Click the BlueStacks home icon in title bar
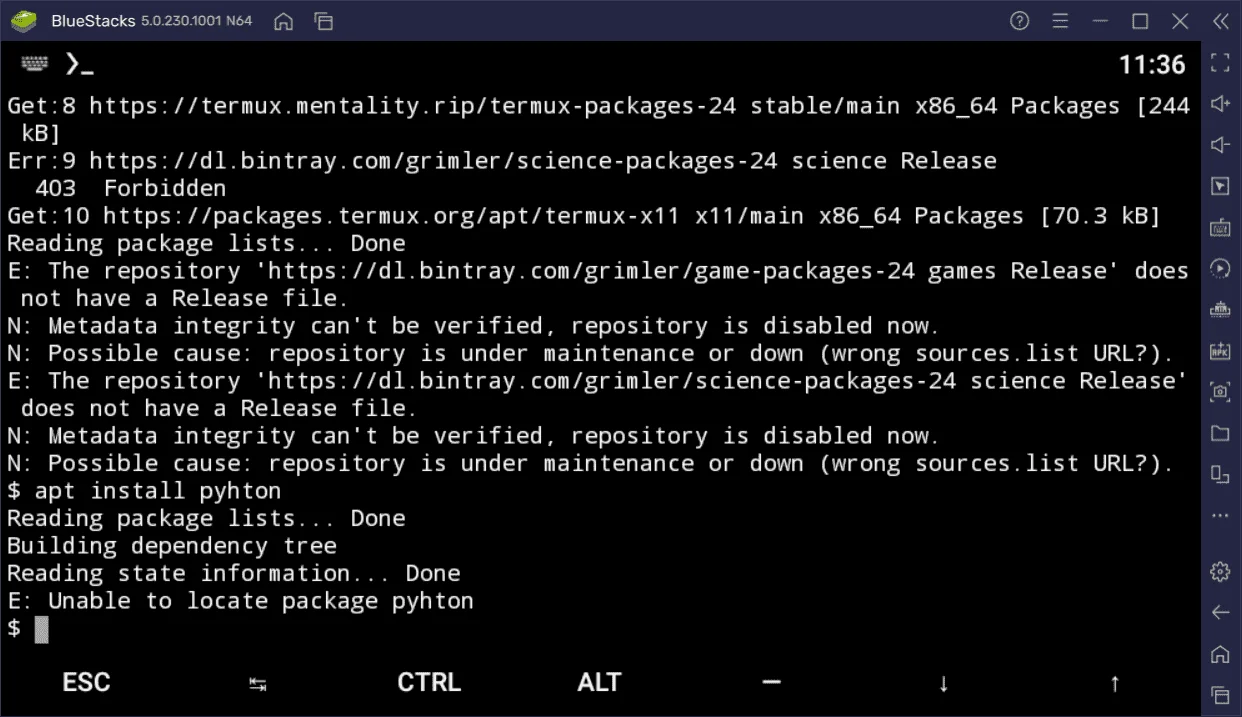 (x=284, y=21)
